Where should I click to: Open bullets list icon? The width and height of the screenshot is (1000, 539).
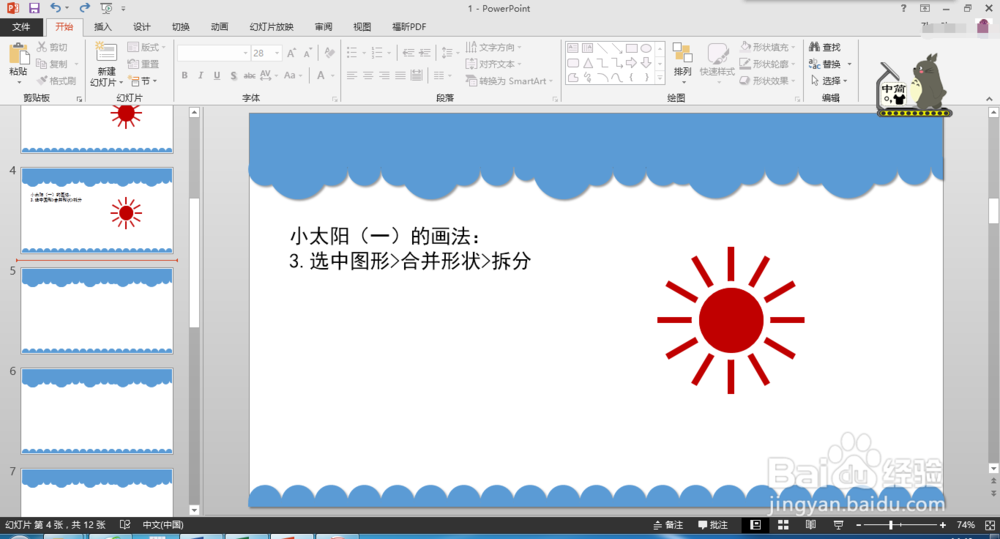(x=352, y=53)
